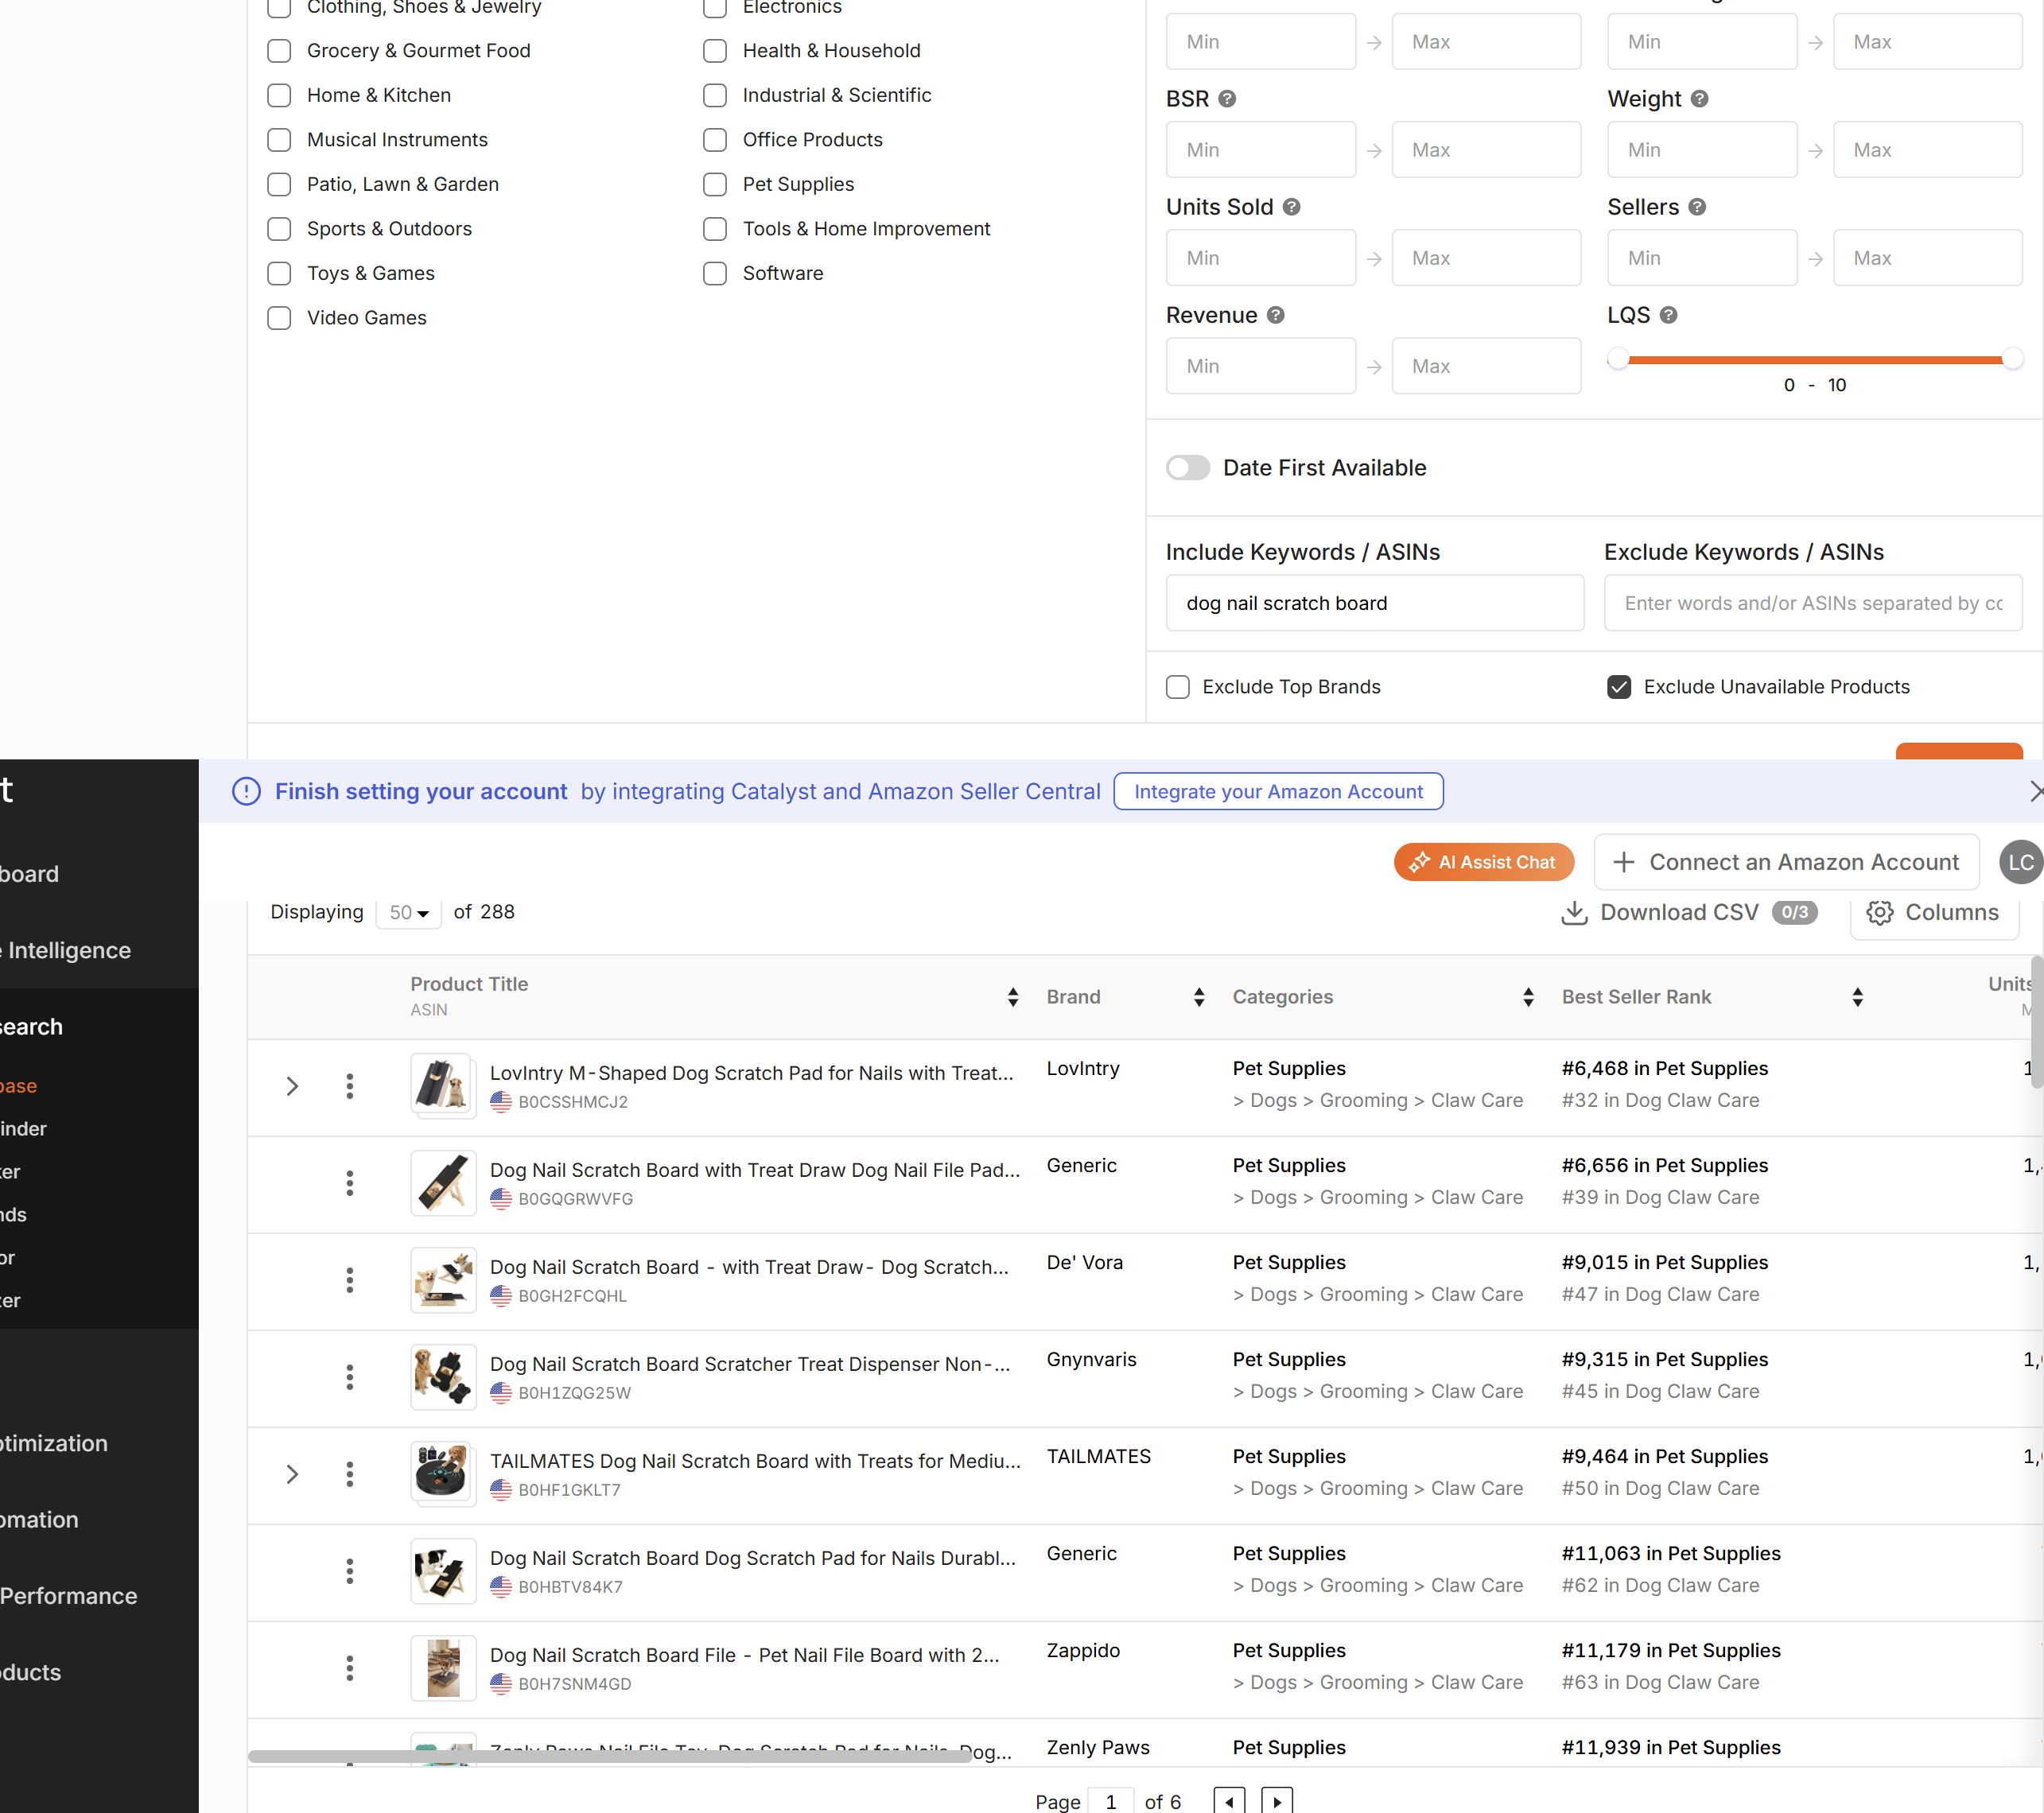Image resolution: width=2044 pixels, height=1813 pixels.
Task: Check the Musical Instruments category
Action: [x=279, y=140]
